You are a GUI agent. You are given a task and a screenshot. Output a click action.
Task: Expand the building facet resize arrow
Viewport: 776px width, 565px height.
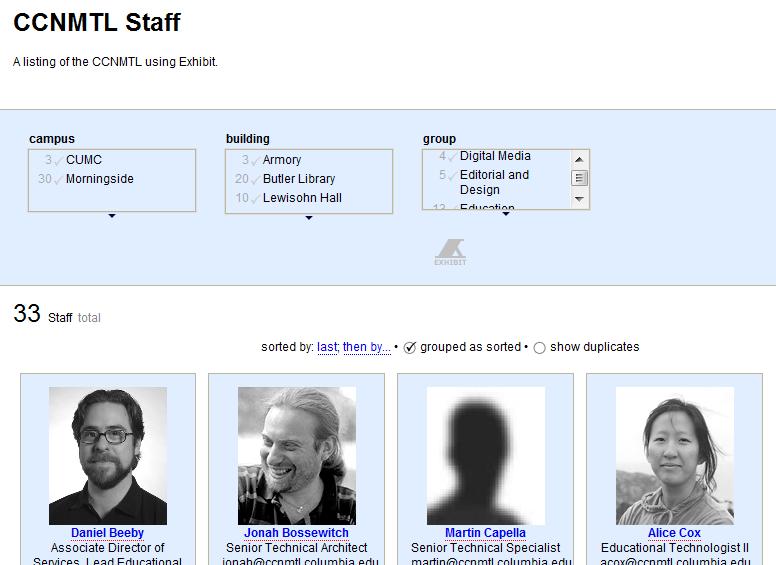pos(309,218)
